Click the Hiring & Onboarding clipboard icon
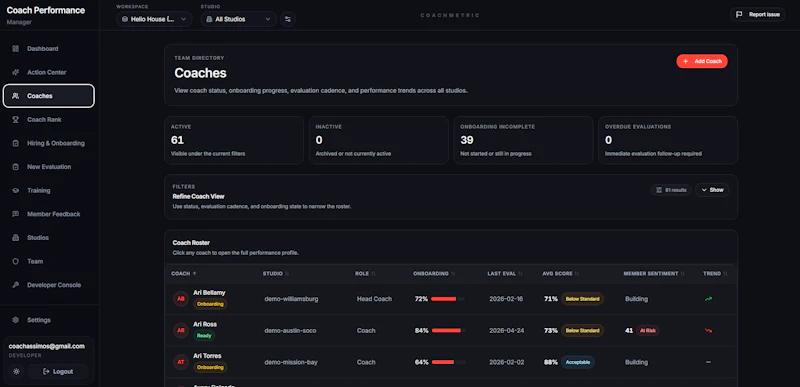The height and width of the screenshot is (387, 800). point(15,143)
